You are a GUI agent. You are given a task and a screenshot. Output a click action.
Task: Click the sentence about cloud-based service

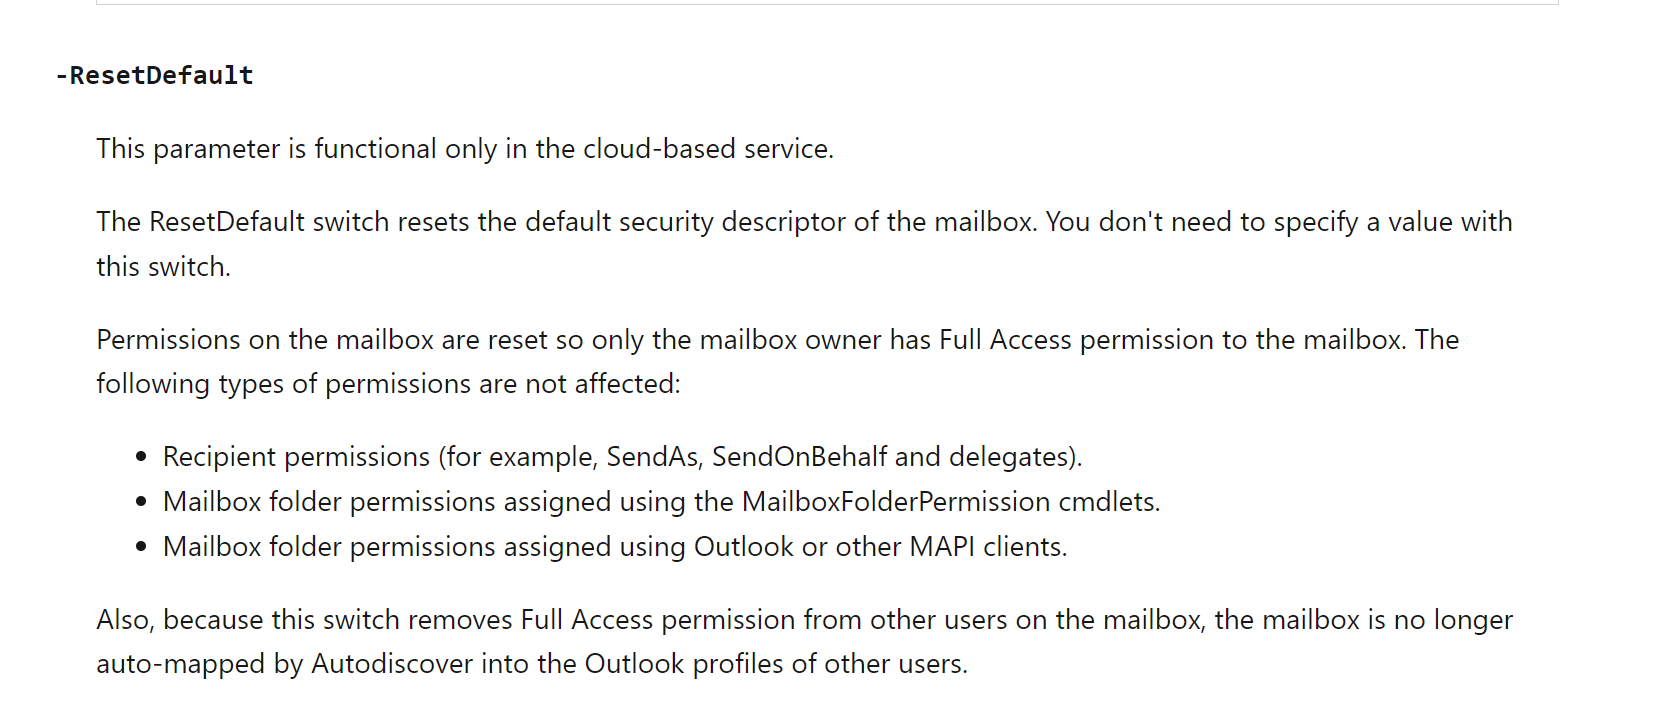point(465,149)
